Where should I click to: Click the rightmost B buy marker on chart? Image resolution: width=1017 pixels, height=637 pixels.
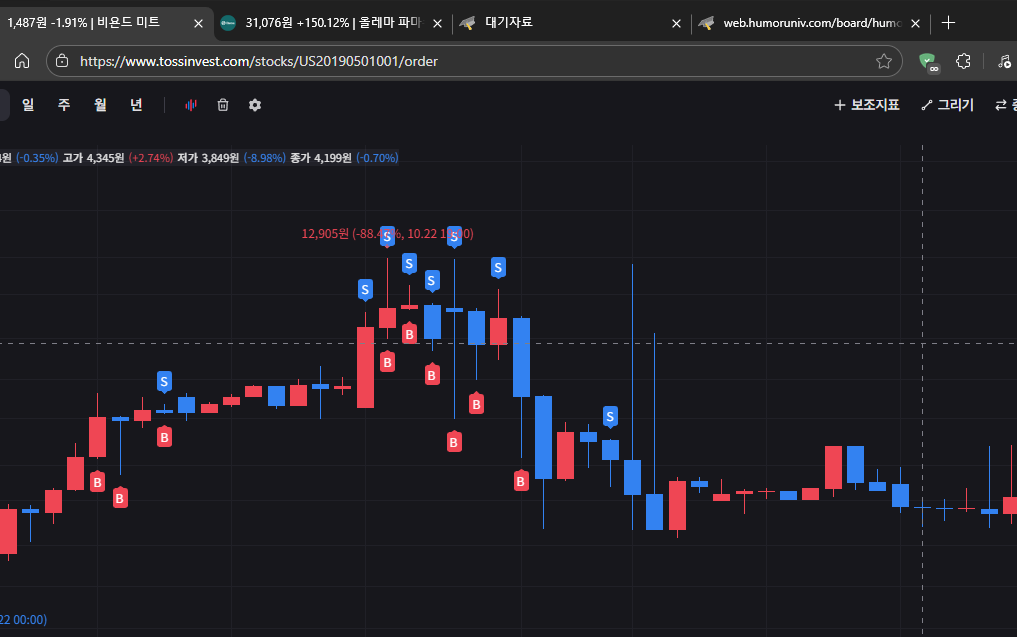[x=521, y=481]
